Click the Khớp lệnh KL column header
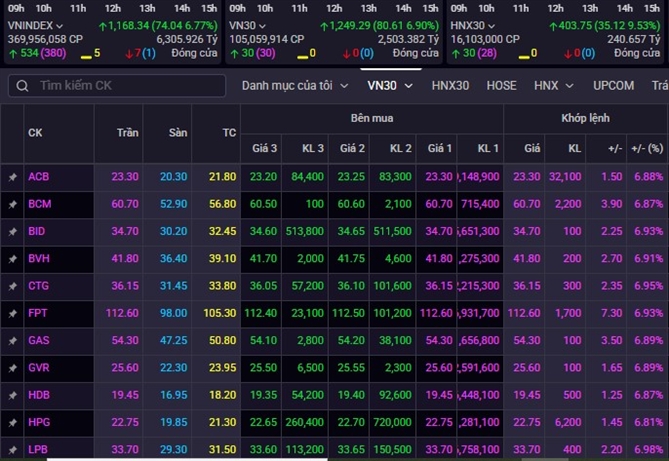This screenshot has width=669, height=461. (574, 149)
